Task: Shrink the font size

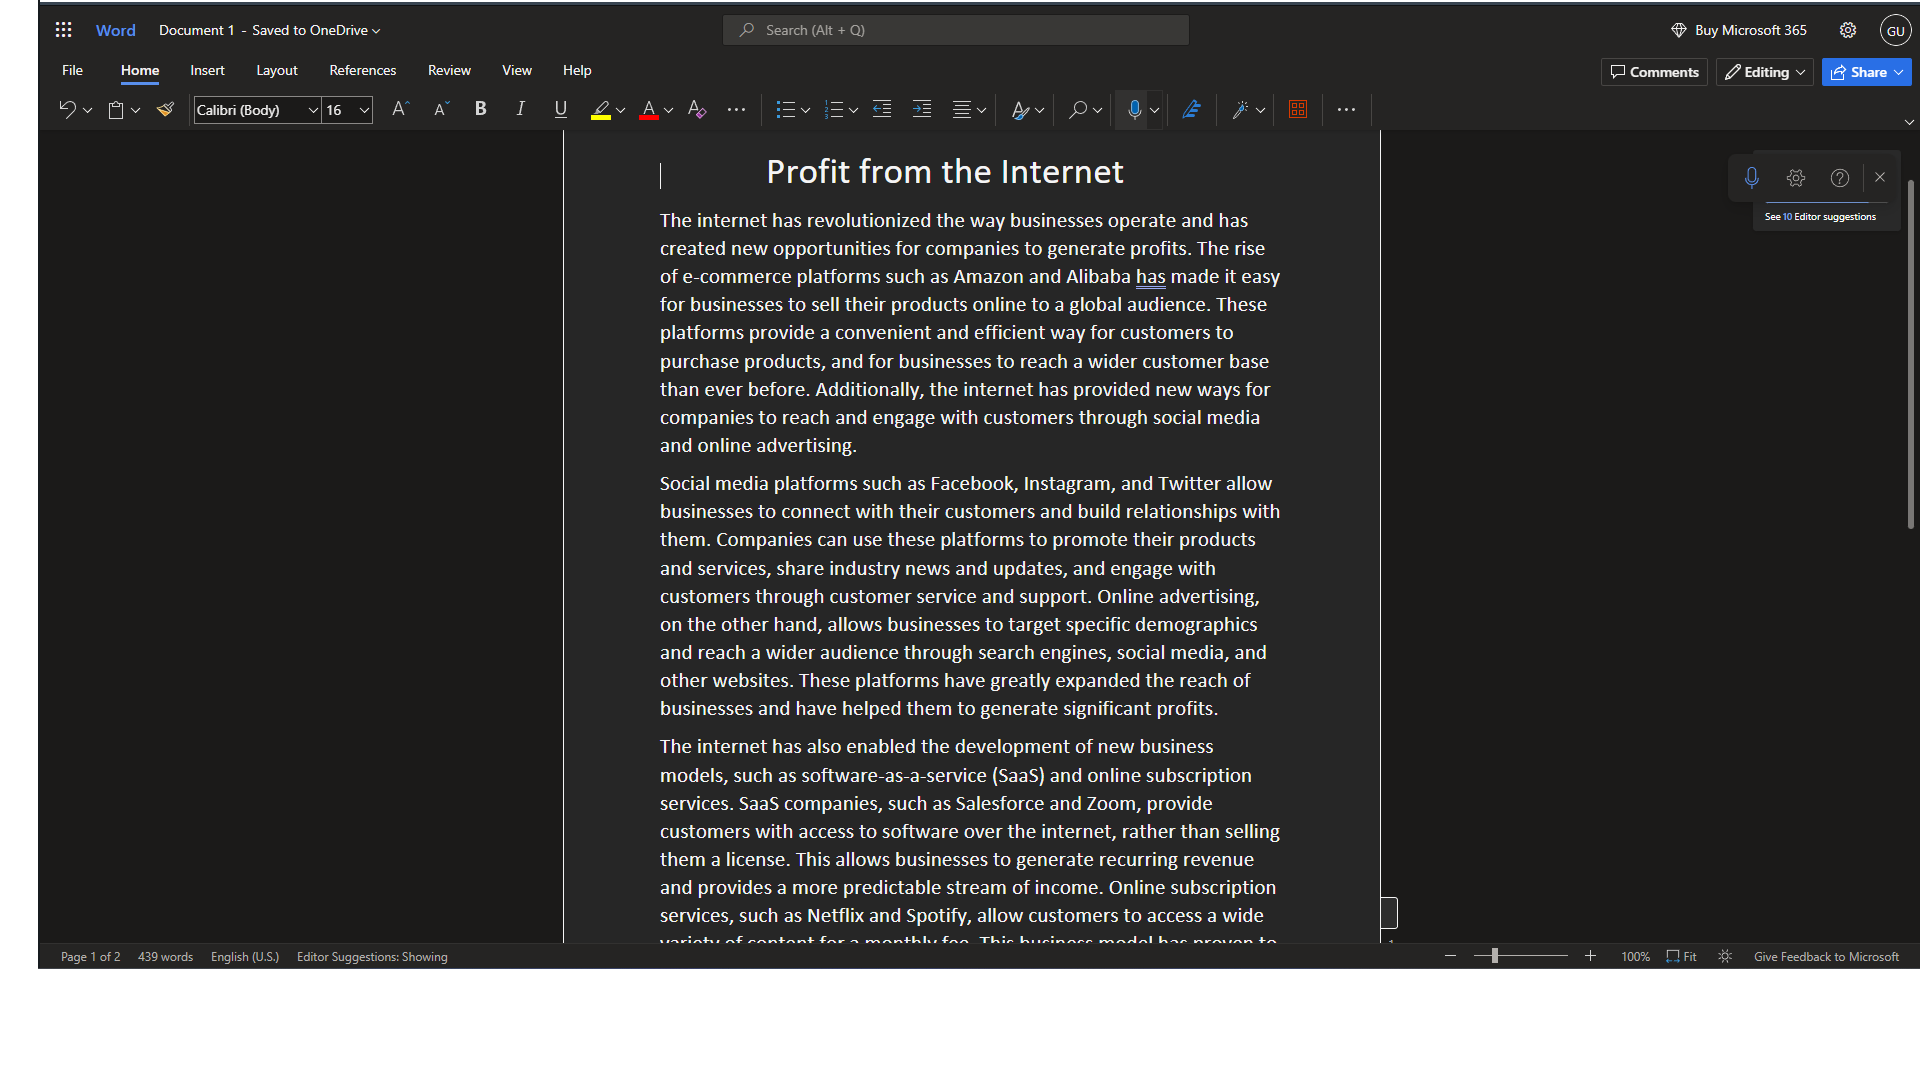Action: click(441, 109)
